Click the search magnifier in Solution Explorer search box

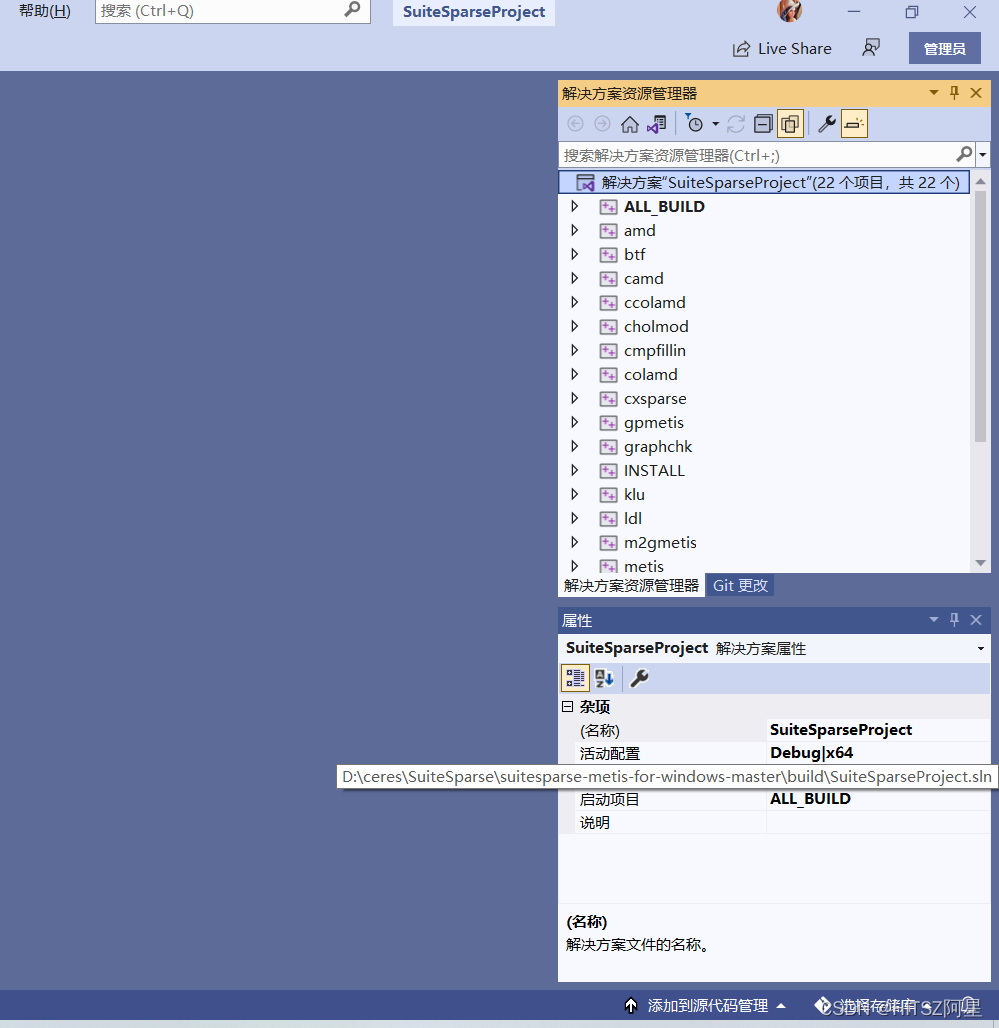964,155
